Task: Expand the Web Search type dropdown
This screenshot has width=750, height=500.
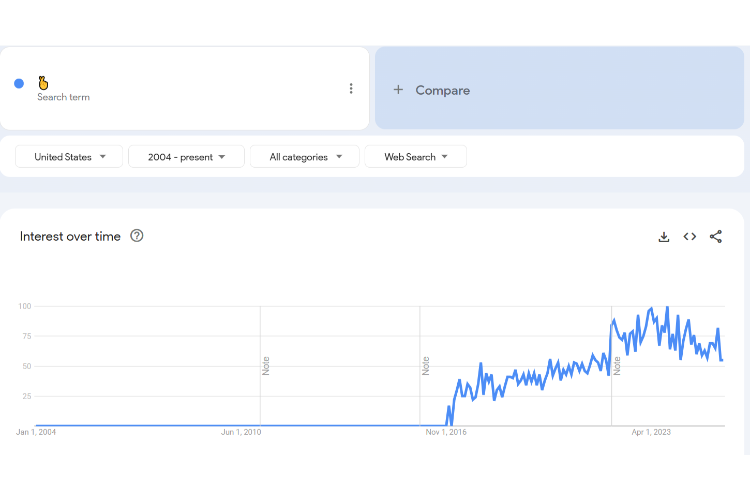Action: coord(415,157)
